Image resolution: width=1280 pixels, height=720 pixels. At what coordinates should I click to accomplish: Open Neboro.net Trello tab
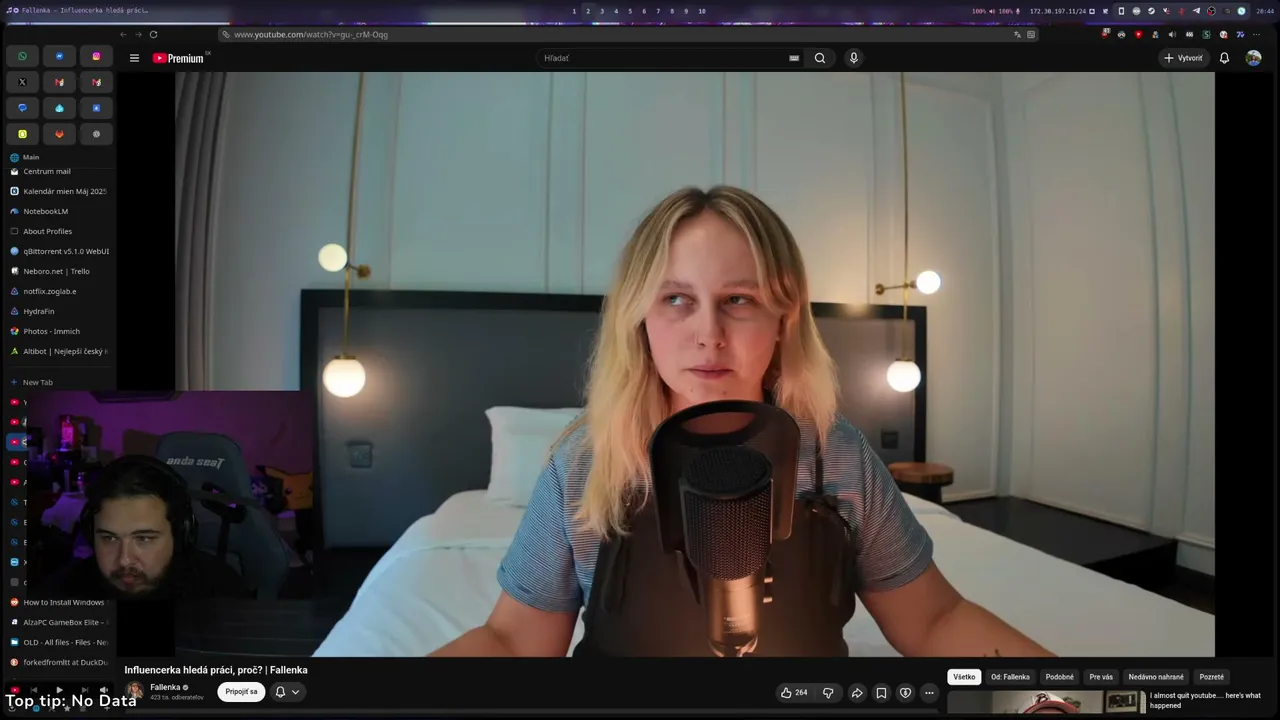(58, 271)
